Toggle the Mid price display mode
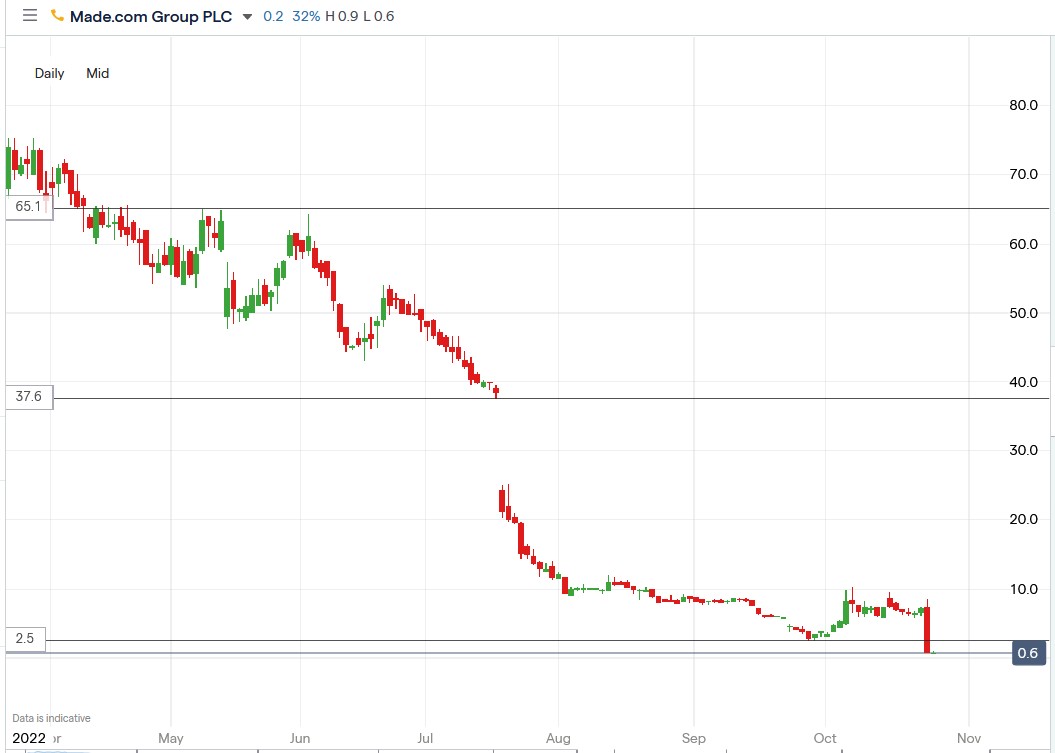 pyautogui.click(x=97, y=73)
